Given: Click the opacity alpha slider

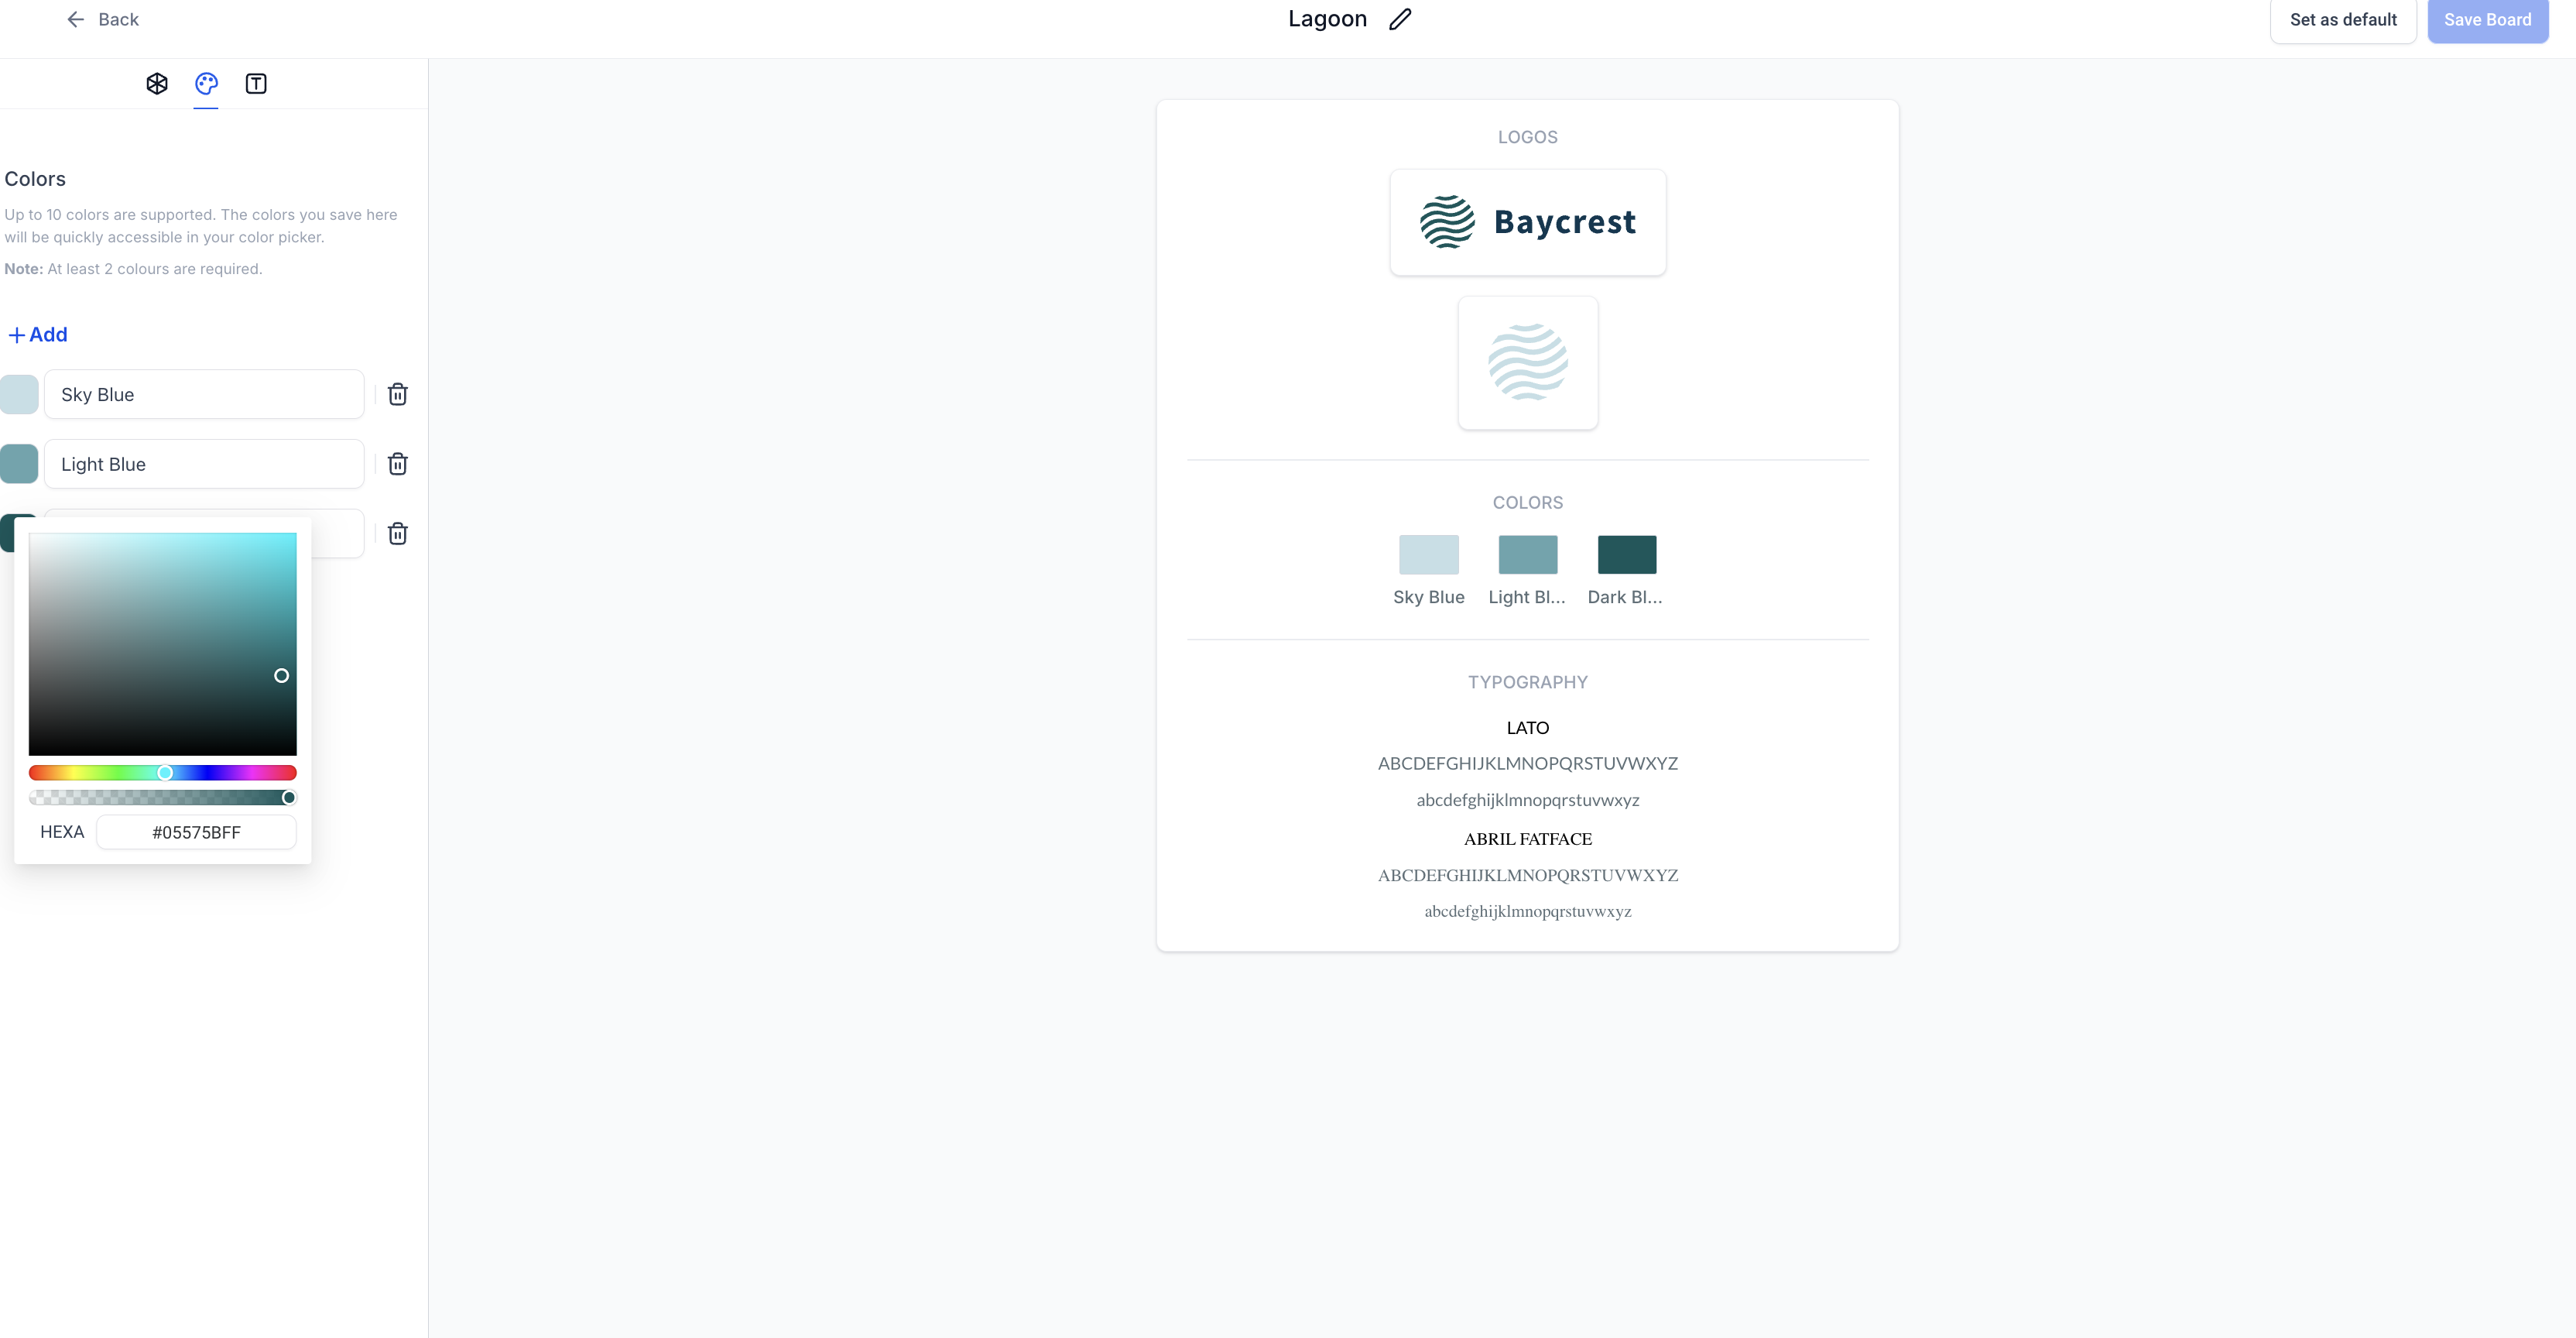Looking at the screenshot, I should (162, 797).
